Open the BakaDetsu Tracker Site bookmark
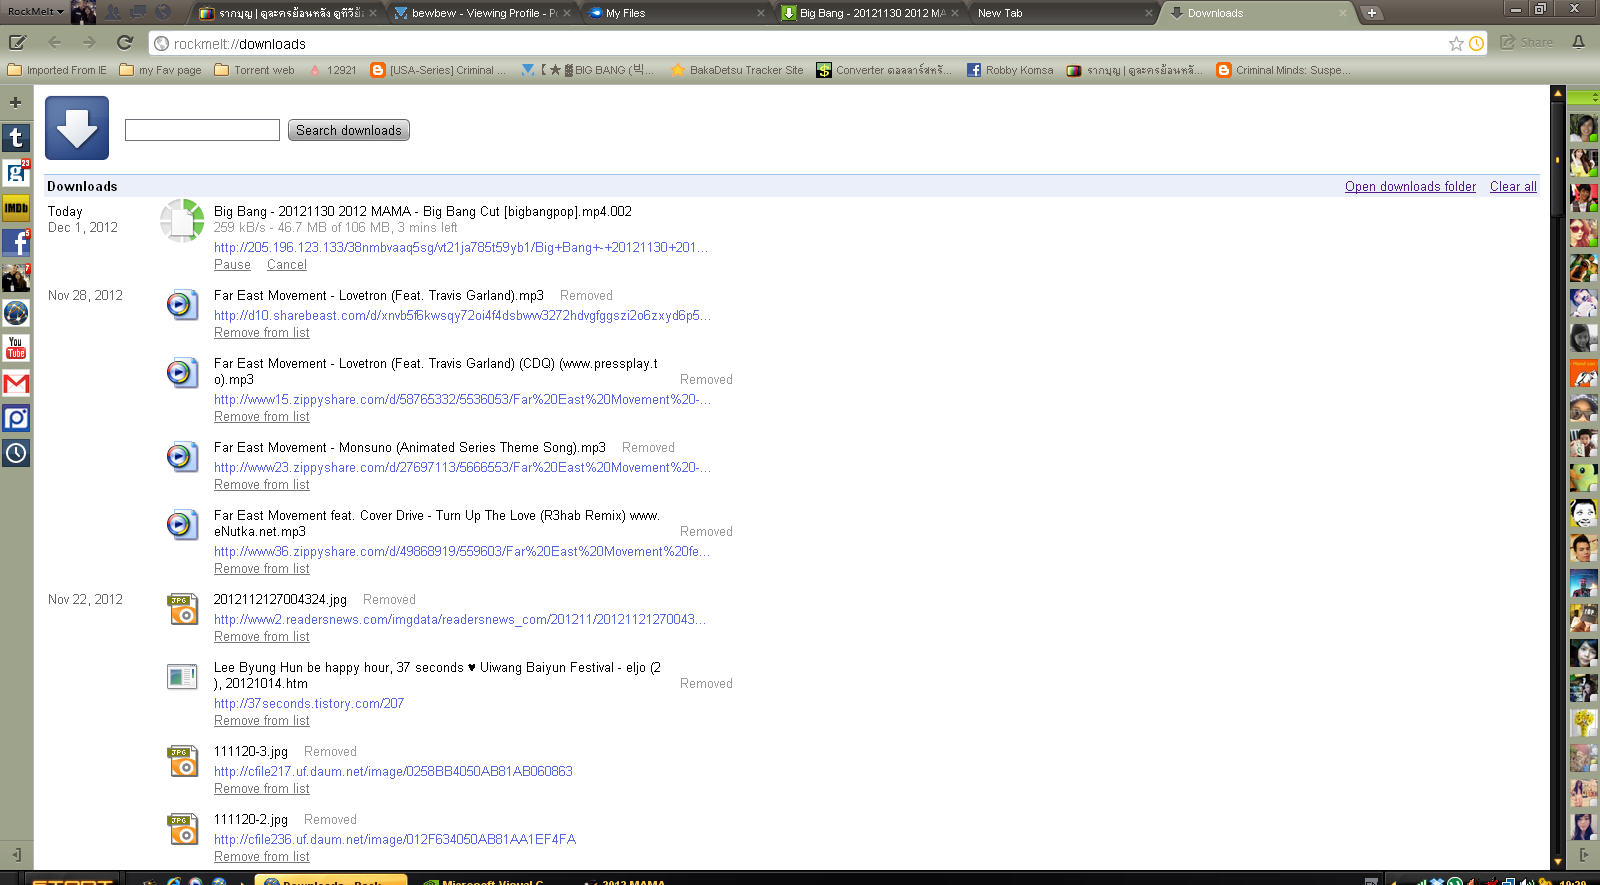The image size is (1600, 885). [737, 70]
